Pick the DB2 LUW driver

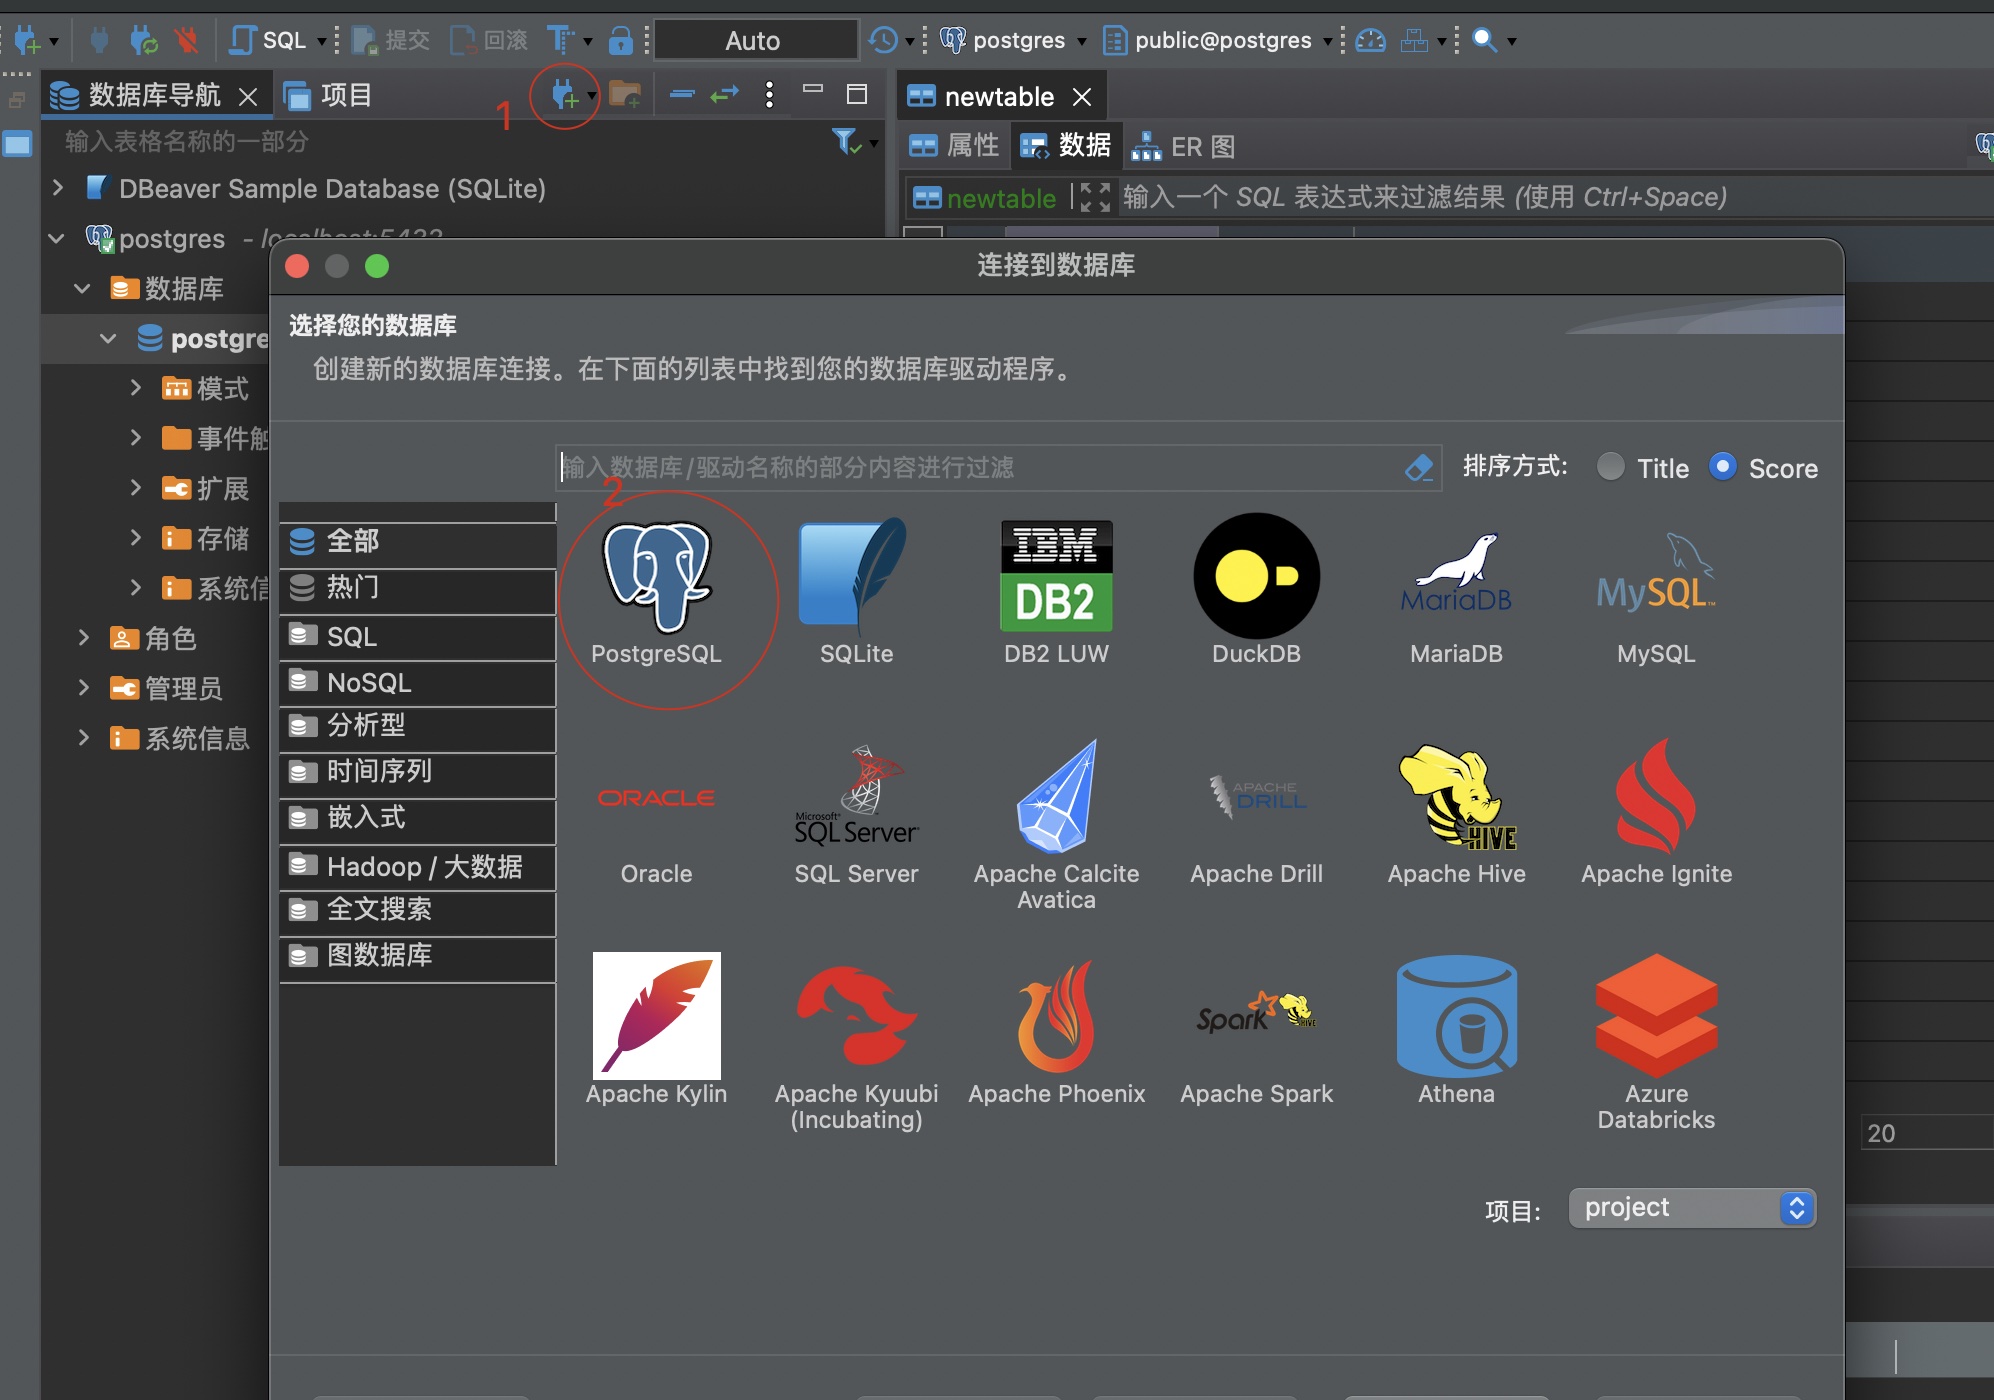[x=1056, y=592]
